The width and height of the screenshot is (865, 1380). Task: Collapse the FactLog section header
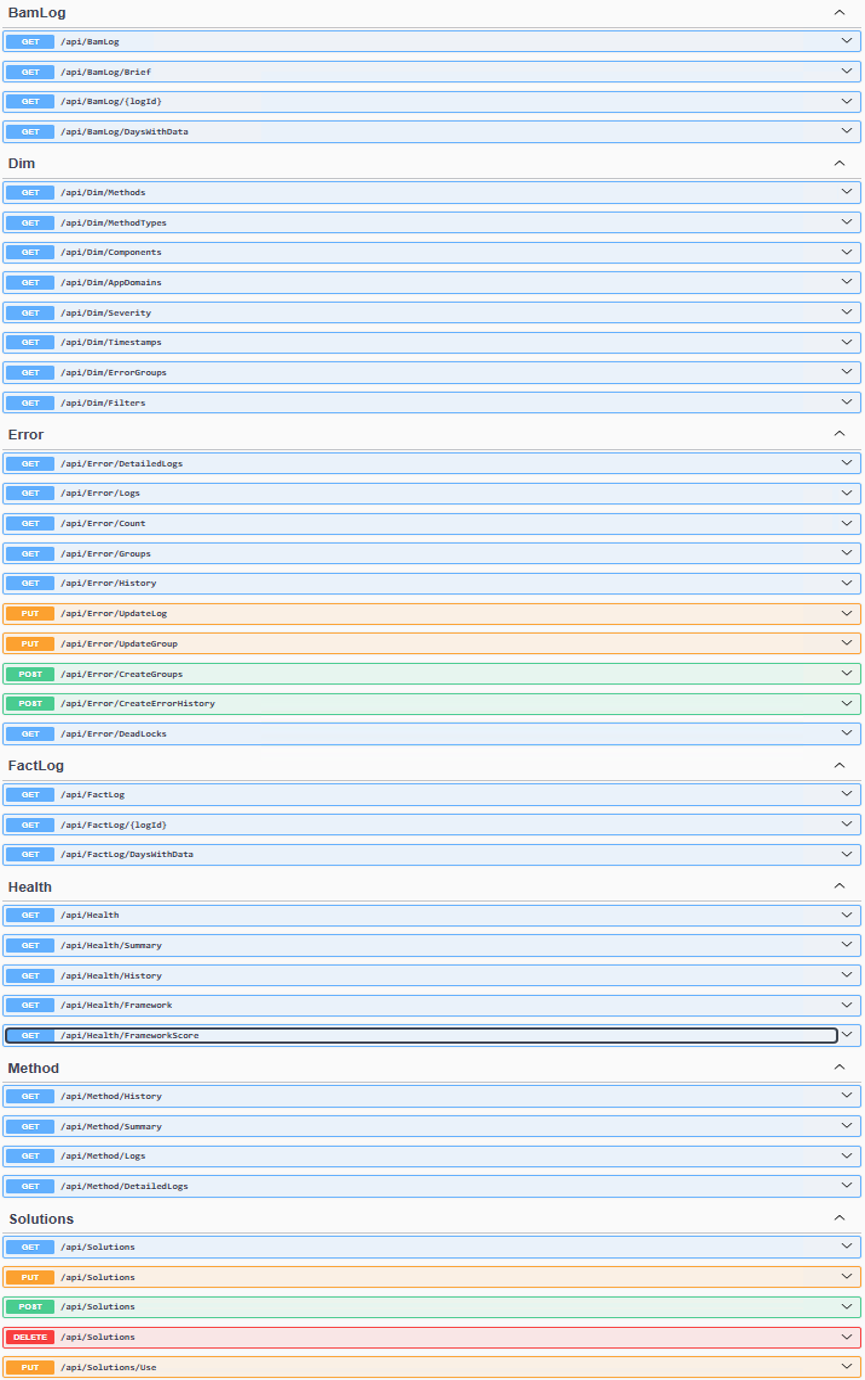432,764
